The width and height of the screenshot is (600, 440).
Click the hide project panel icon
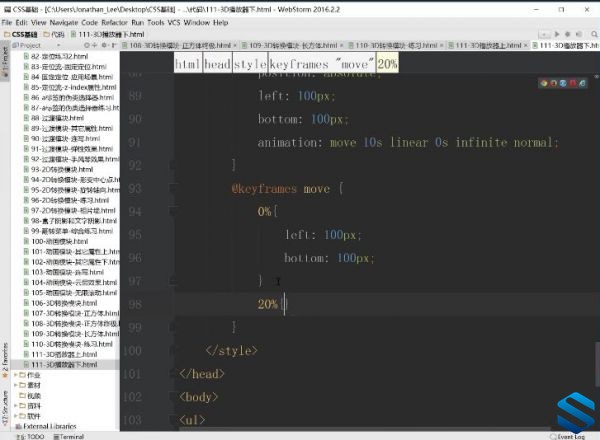[114, 45]
